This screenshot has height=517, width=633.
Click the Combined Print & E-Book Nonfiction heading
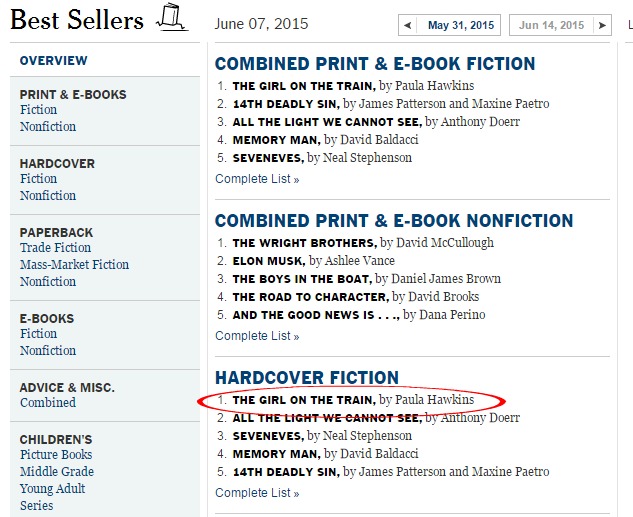click(394, 221)
